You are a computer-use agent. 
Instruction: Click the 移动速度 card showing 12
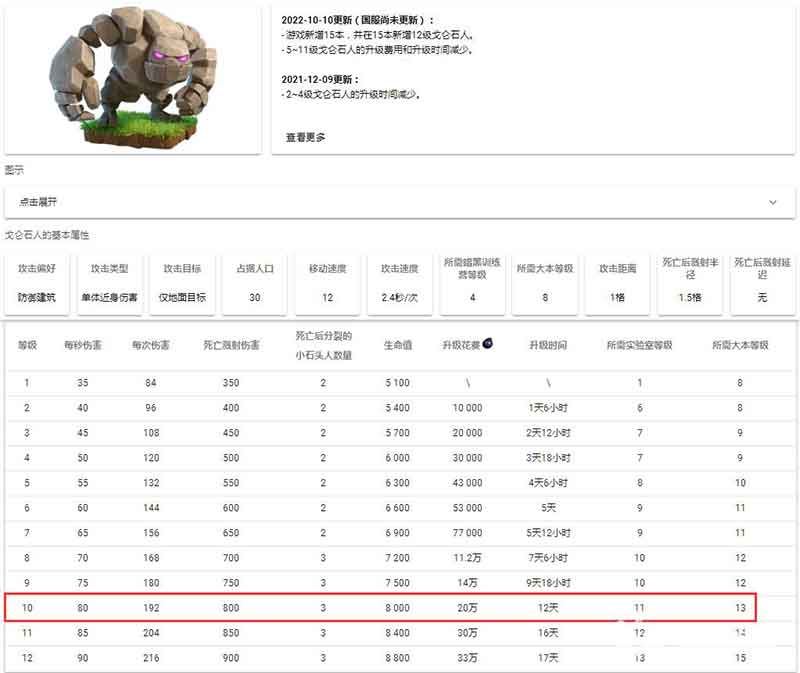(326, 283)
